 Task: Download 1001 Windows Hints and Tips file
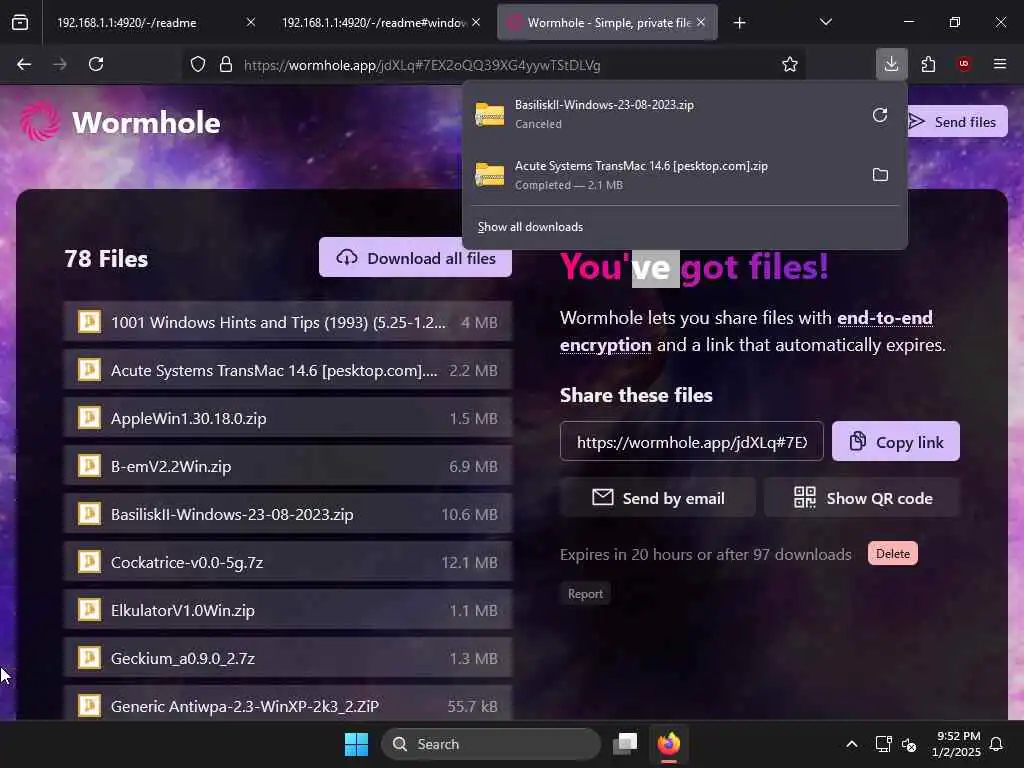(288, 322)
